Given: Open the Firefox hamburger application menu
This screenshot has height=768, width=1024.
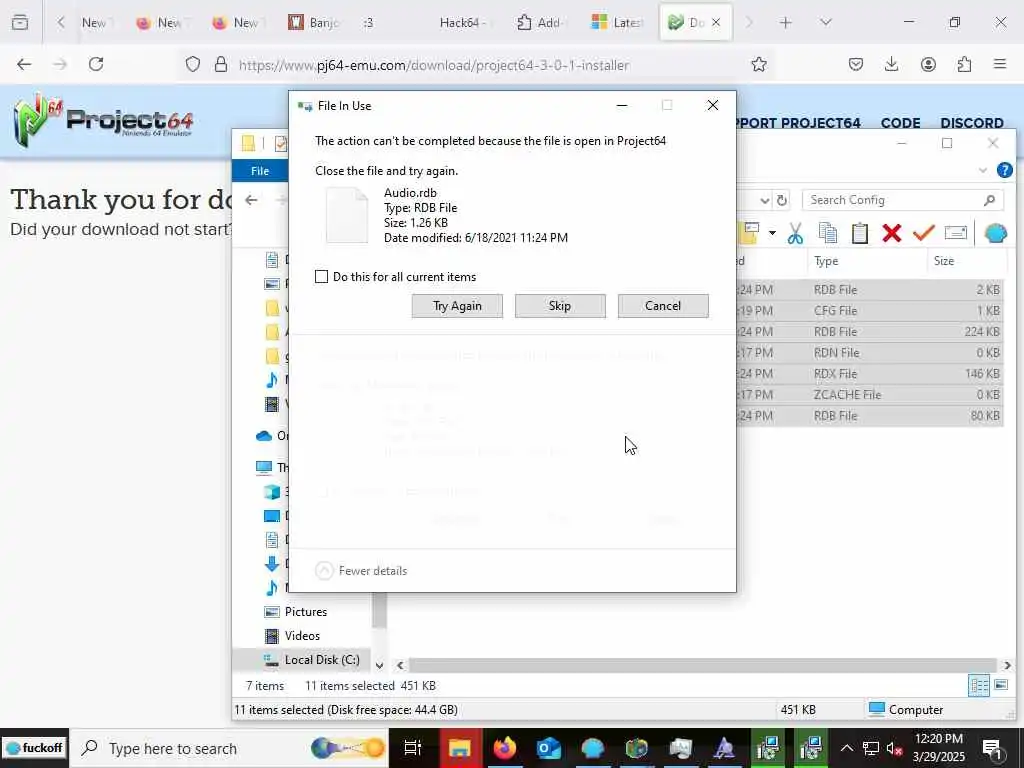Looking at the screenshot, I should point(1000,64).
